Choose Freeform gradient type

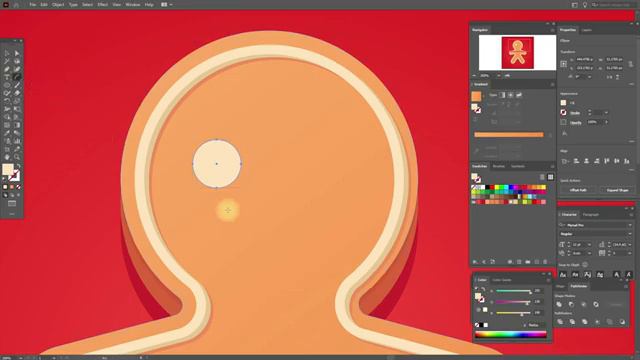point(519,95)
